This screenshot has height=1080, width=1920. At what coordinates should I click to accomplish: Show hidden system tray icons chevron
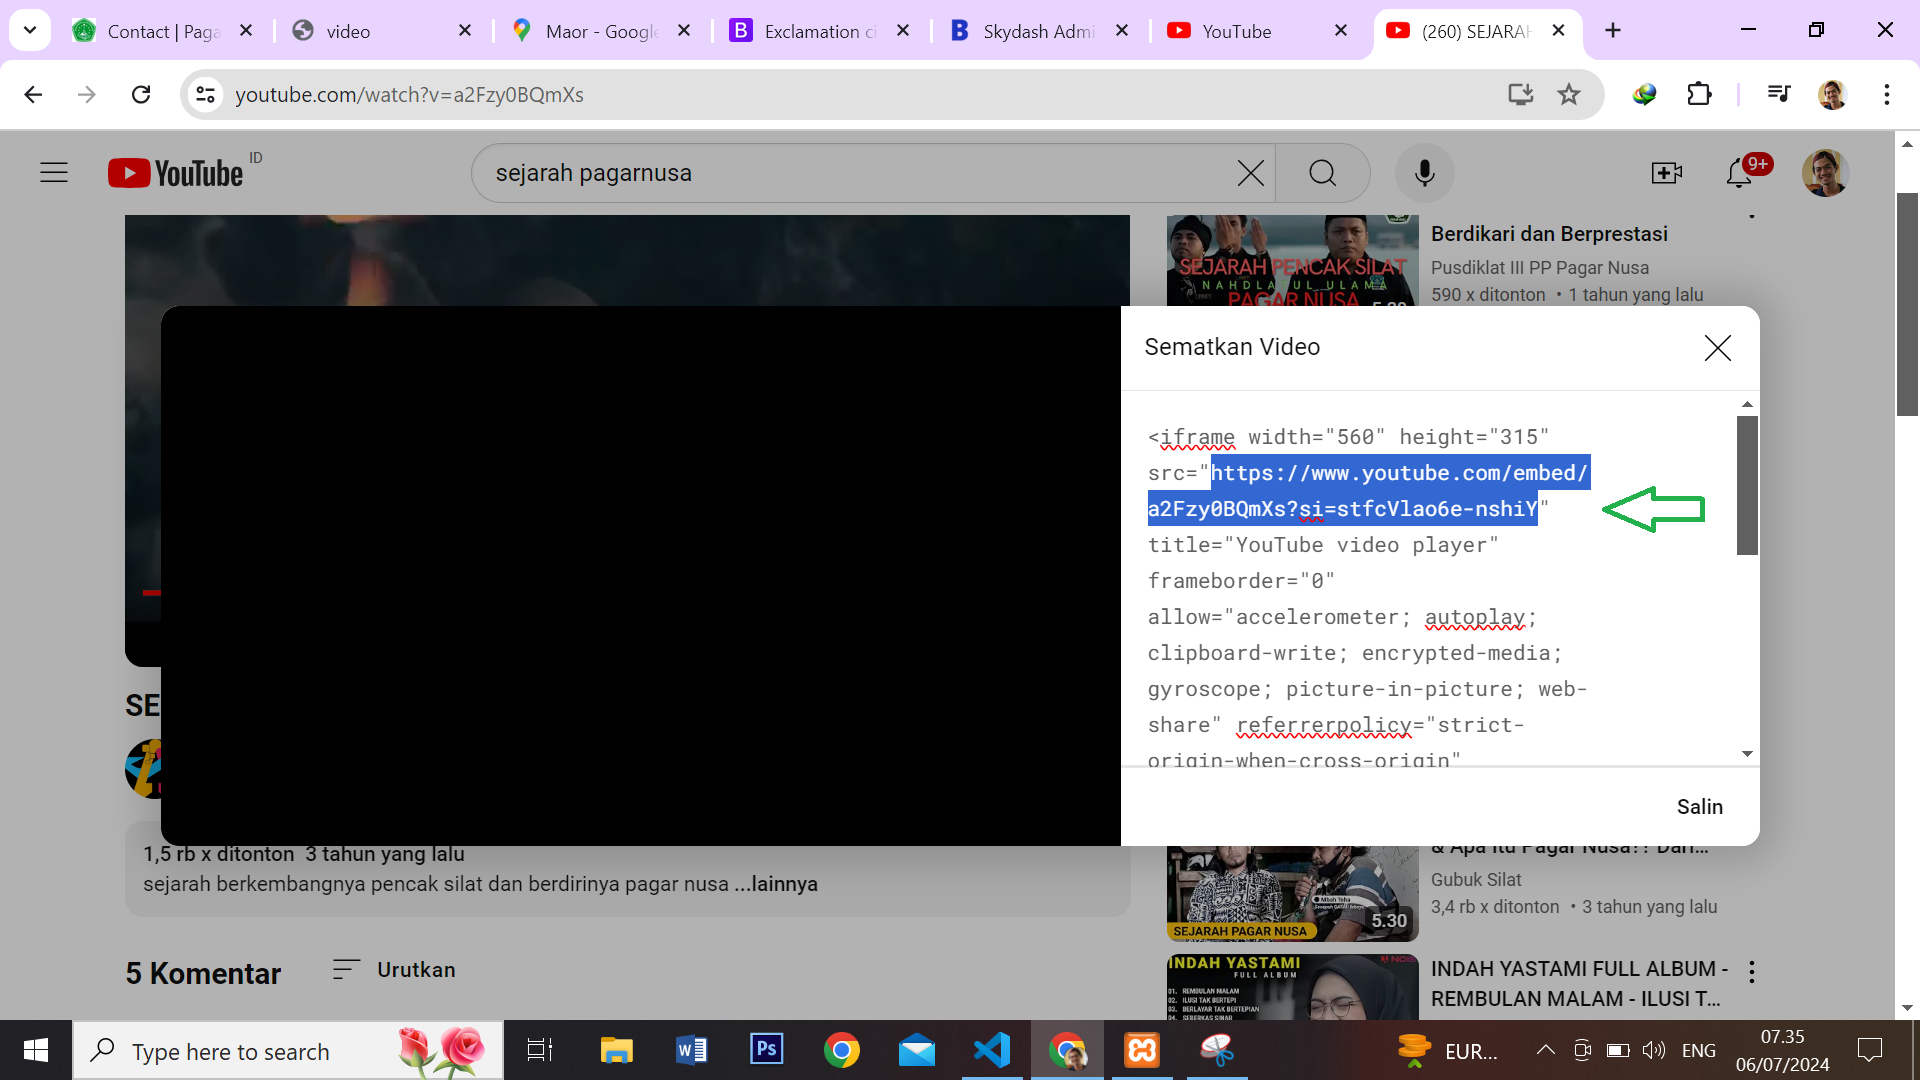point(1545,1050)
